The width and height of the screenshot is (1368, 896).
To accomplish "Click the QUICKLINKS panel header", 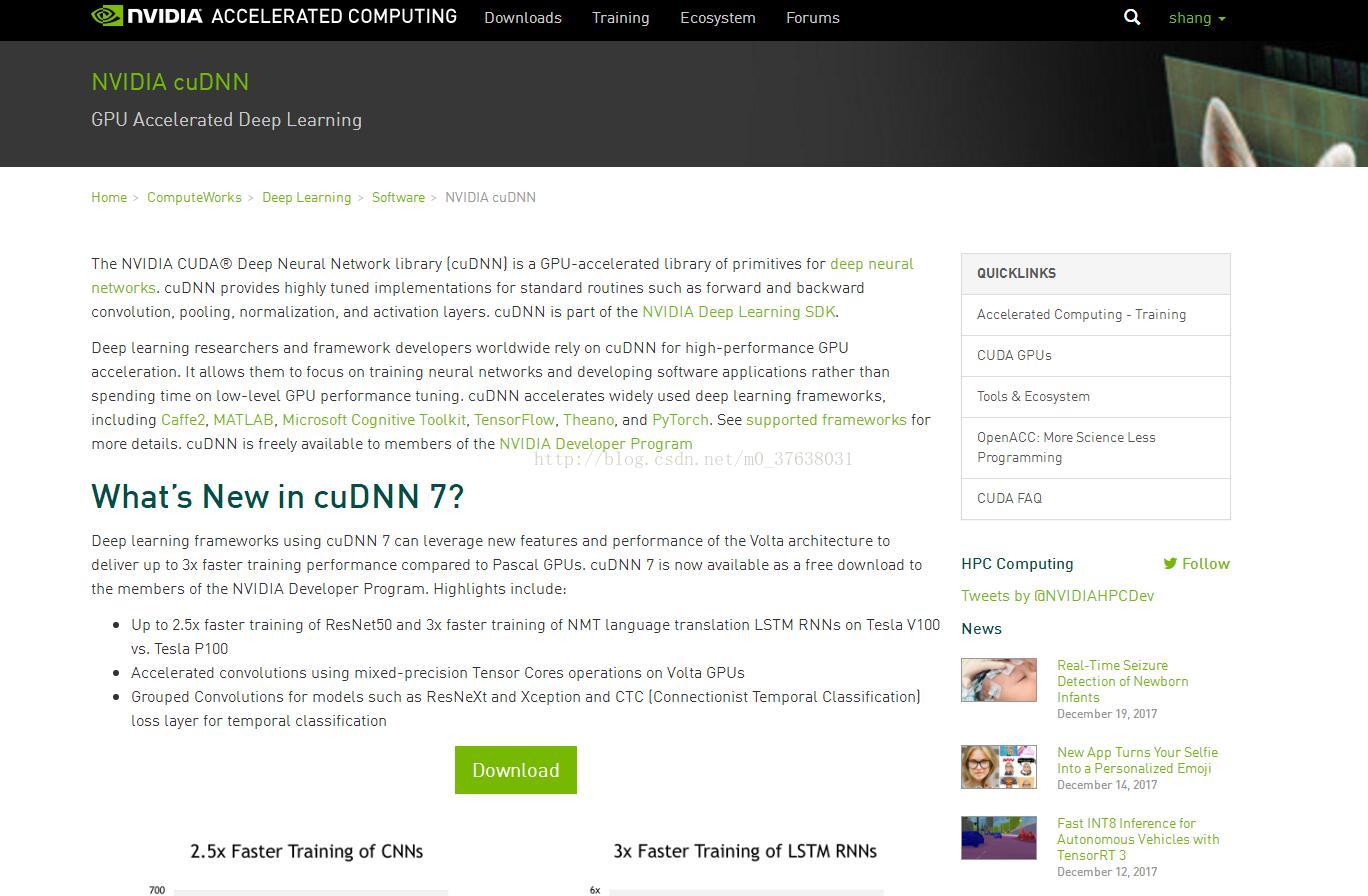I will (x=1096, y=274).
